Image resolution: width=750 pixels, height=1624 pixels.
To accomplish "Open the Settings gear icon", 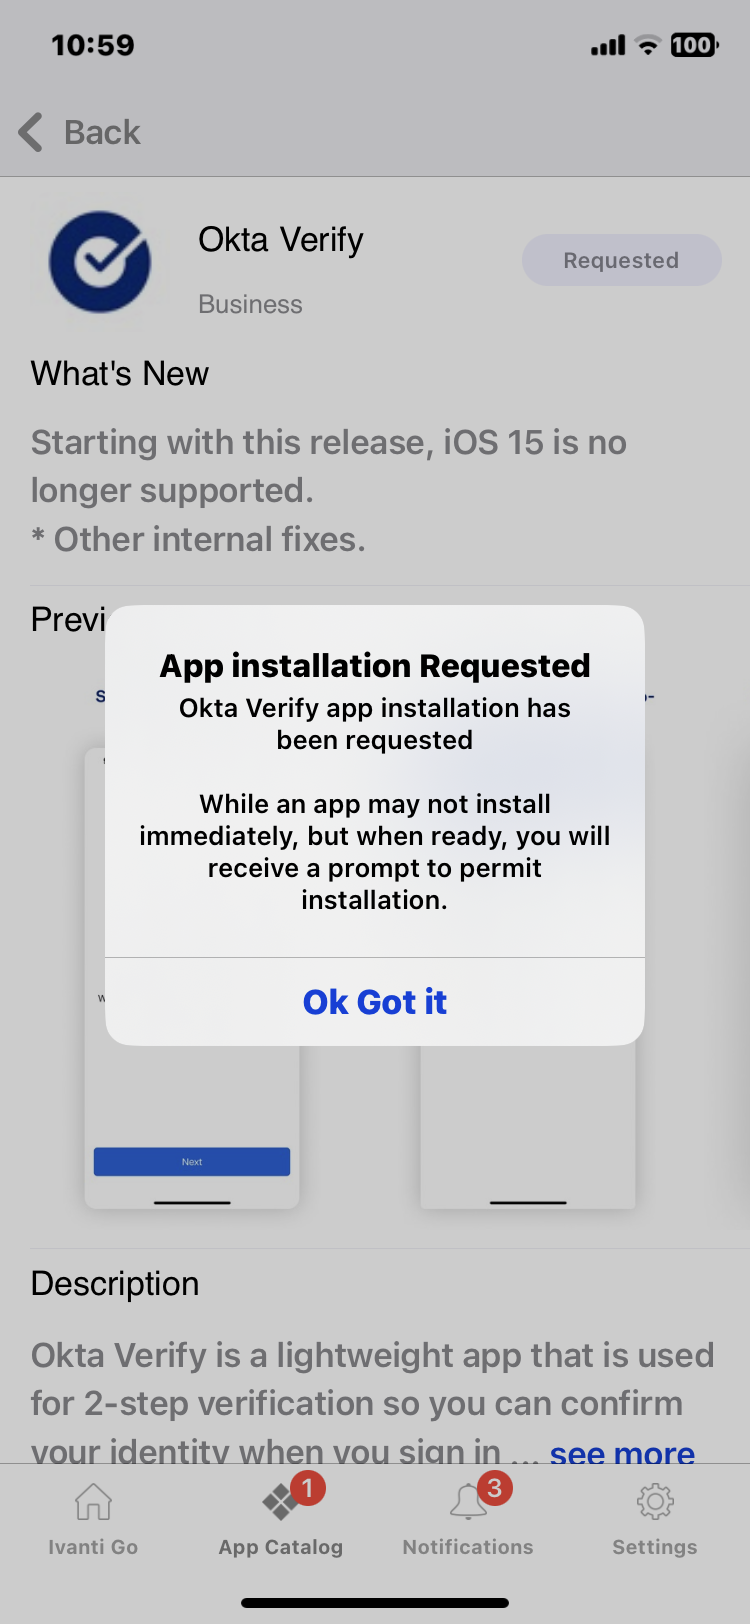I will pos(655,1501).
